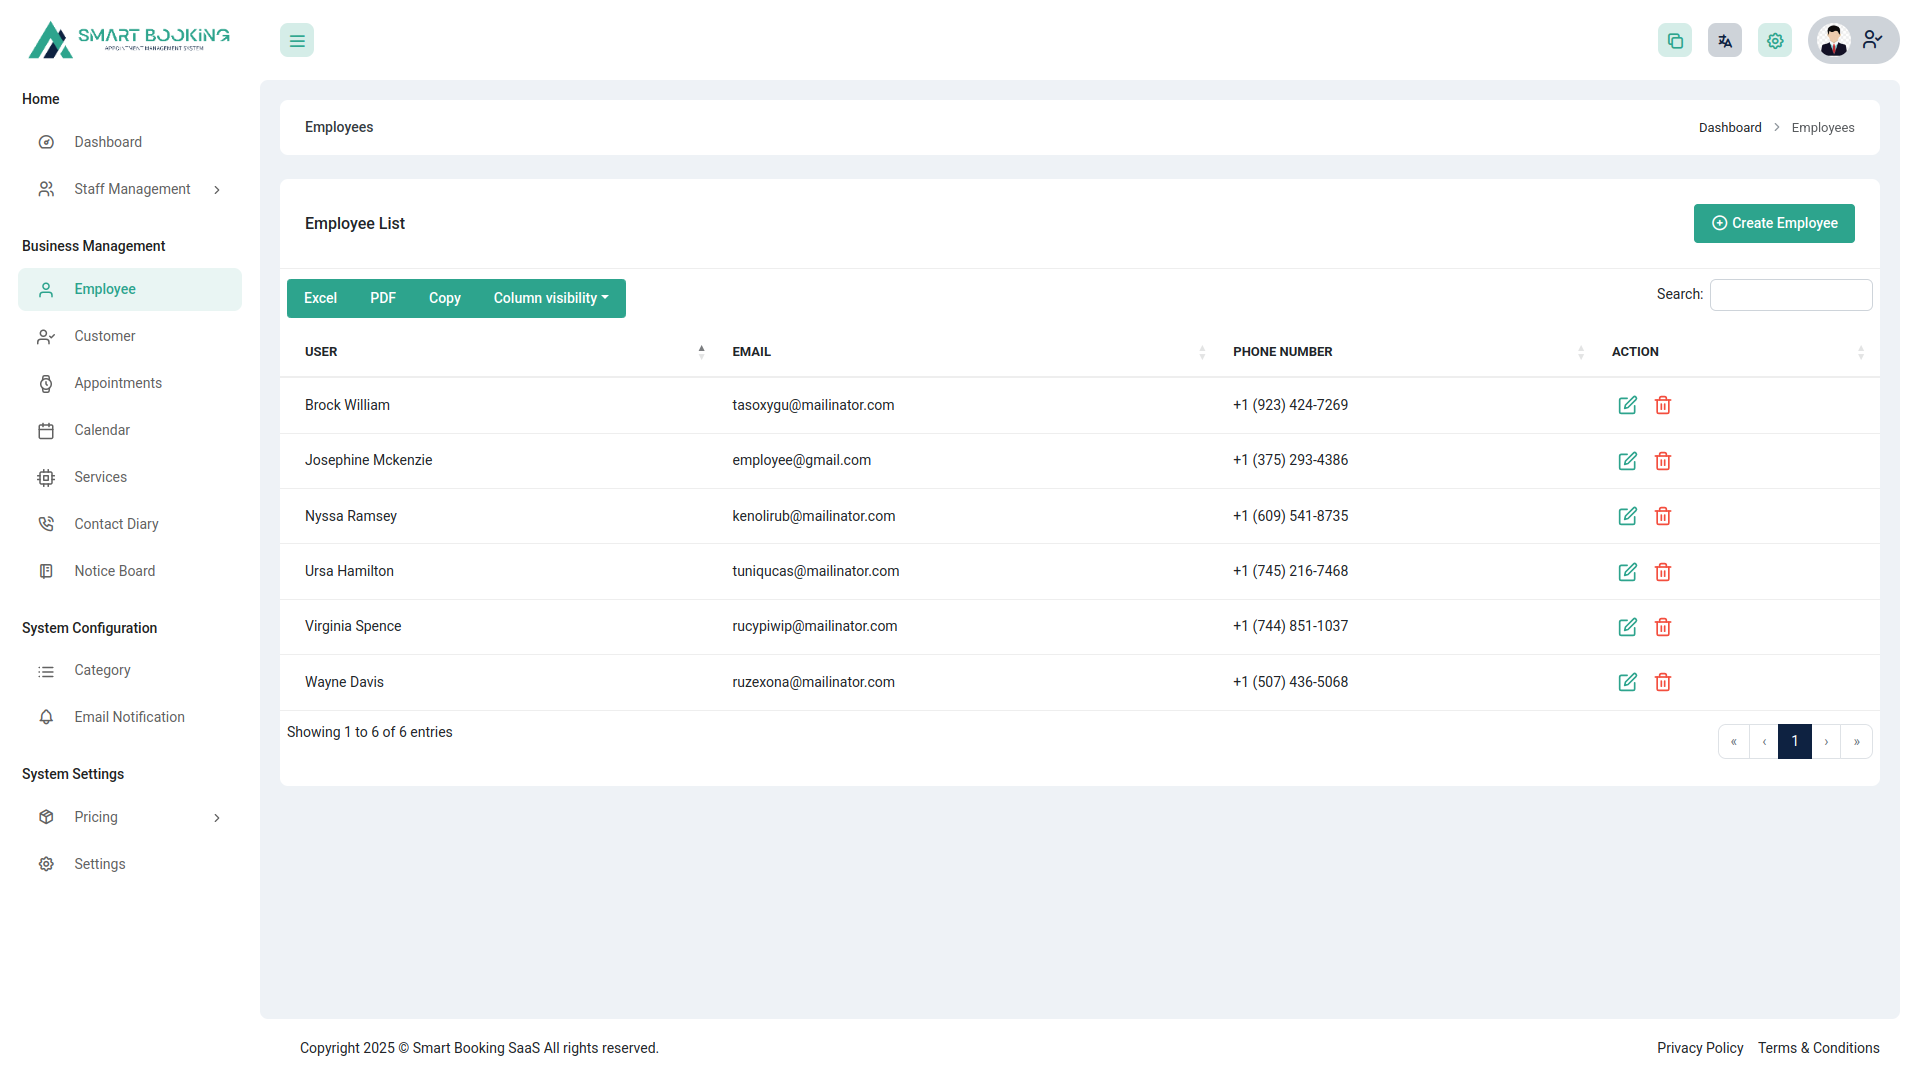
Task: Select the Employee menu entry
Action: [x=106, y=289]
